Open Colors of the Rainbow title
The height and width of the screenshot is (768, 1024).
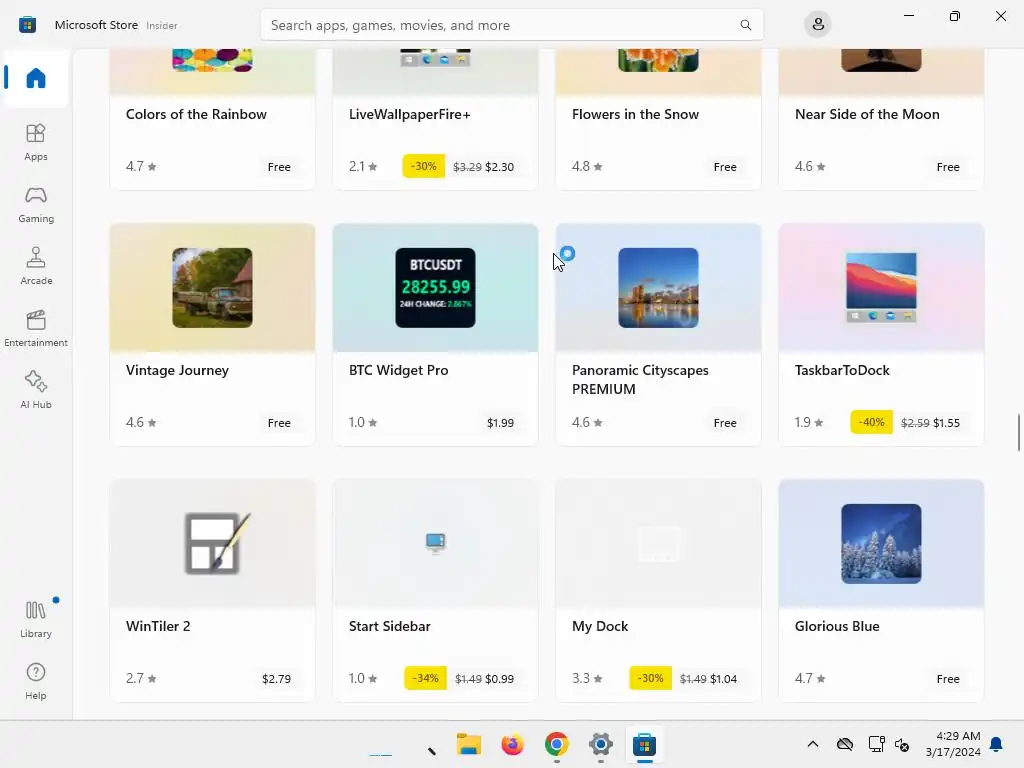[196, 114]
